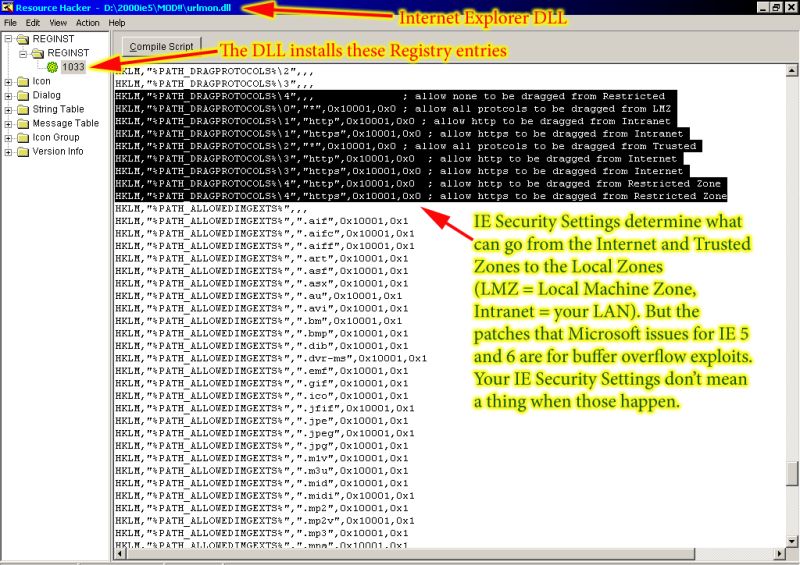
Task: Collapse the nested REGINST tree node
Action: pos(23,53)
